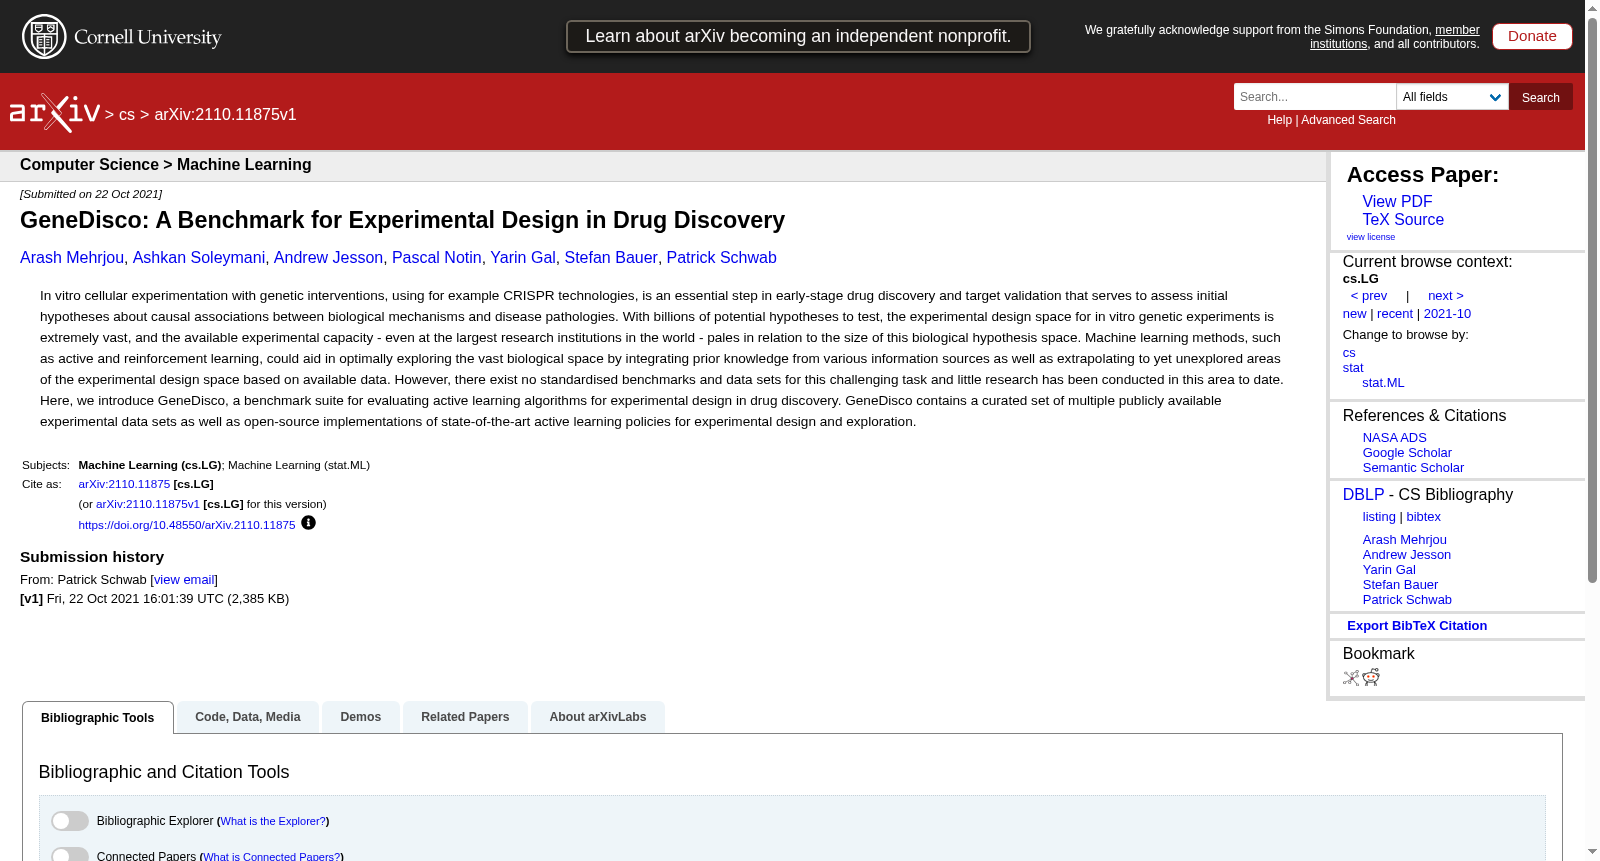Focus the Search input field

tap(1314, 97)
